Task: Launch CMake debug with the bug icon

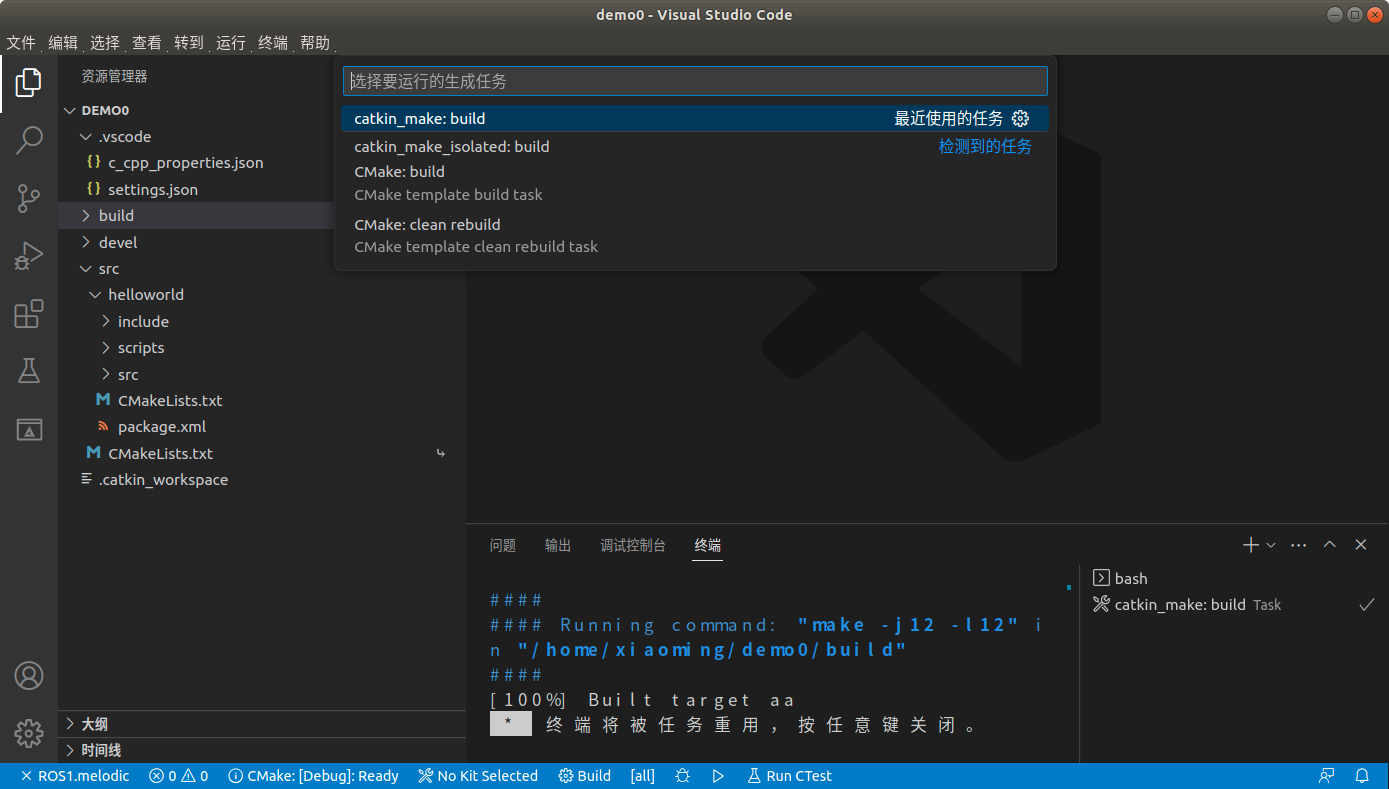Action: 682,775
